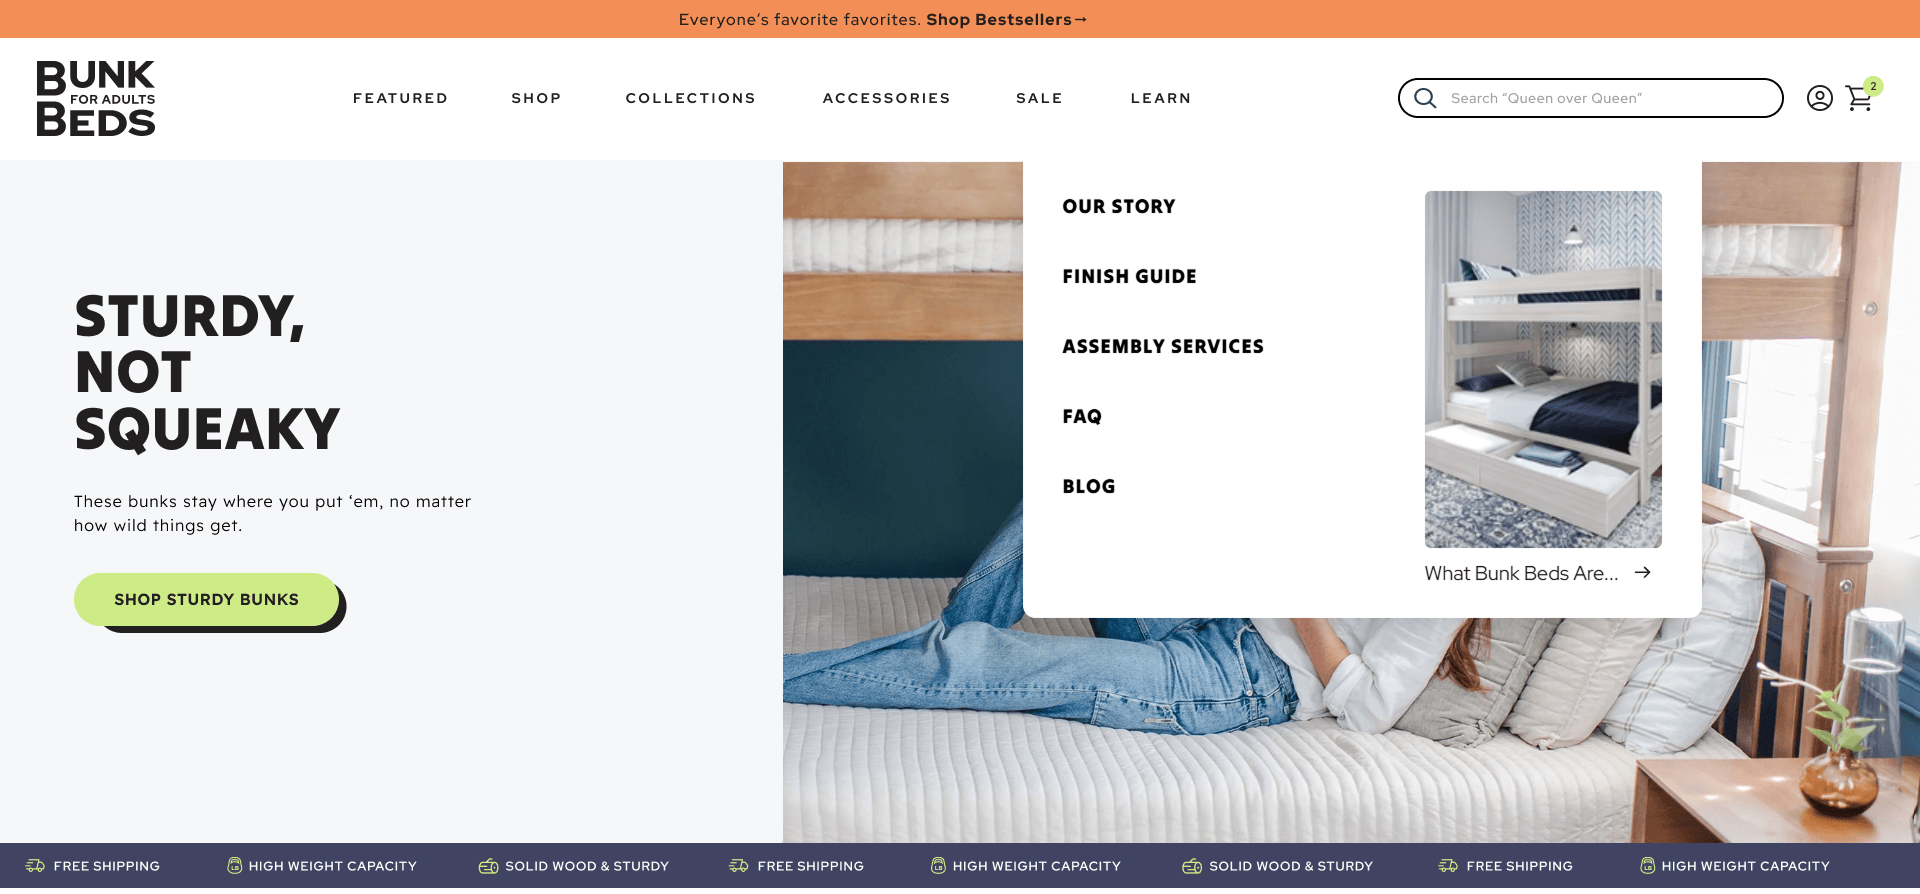Open the What Bunk Beds Are... article link
The width and height of the screenshot is (1920, 894).
[x=1521, y=573]
